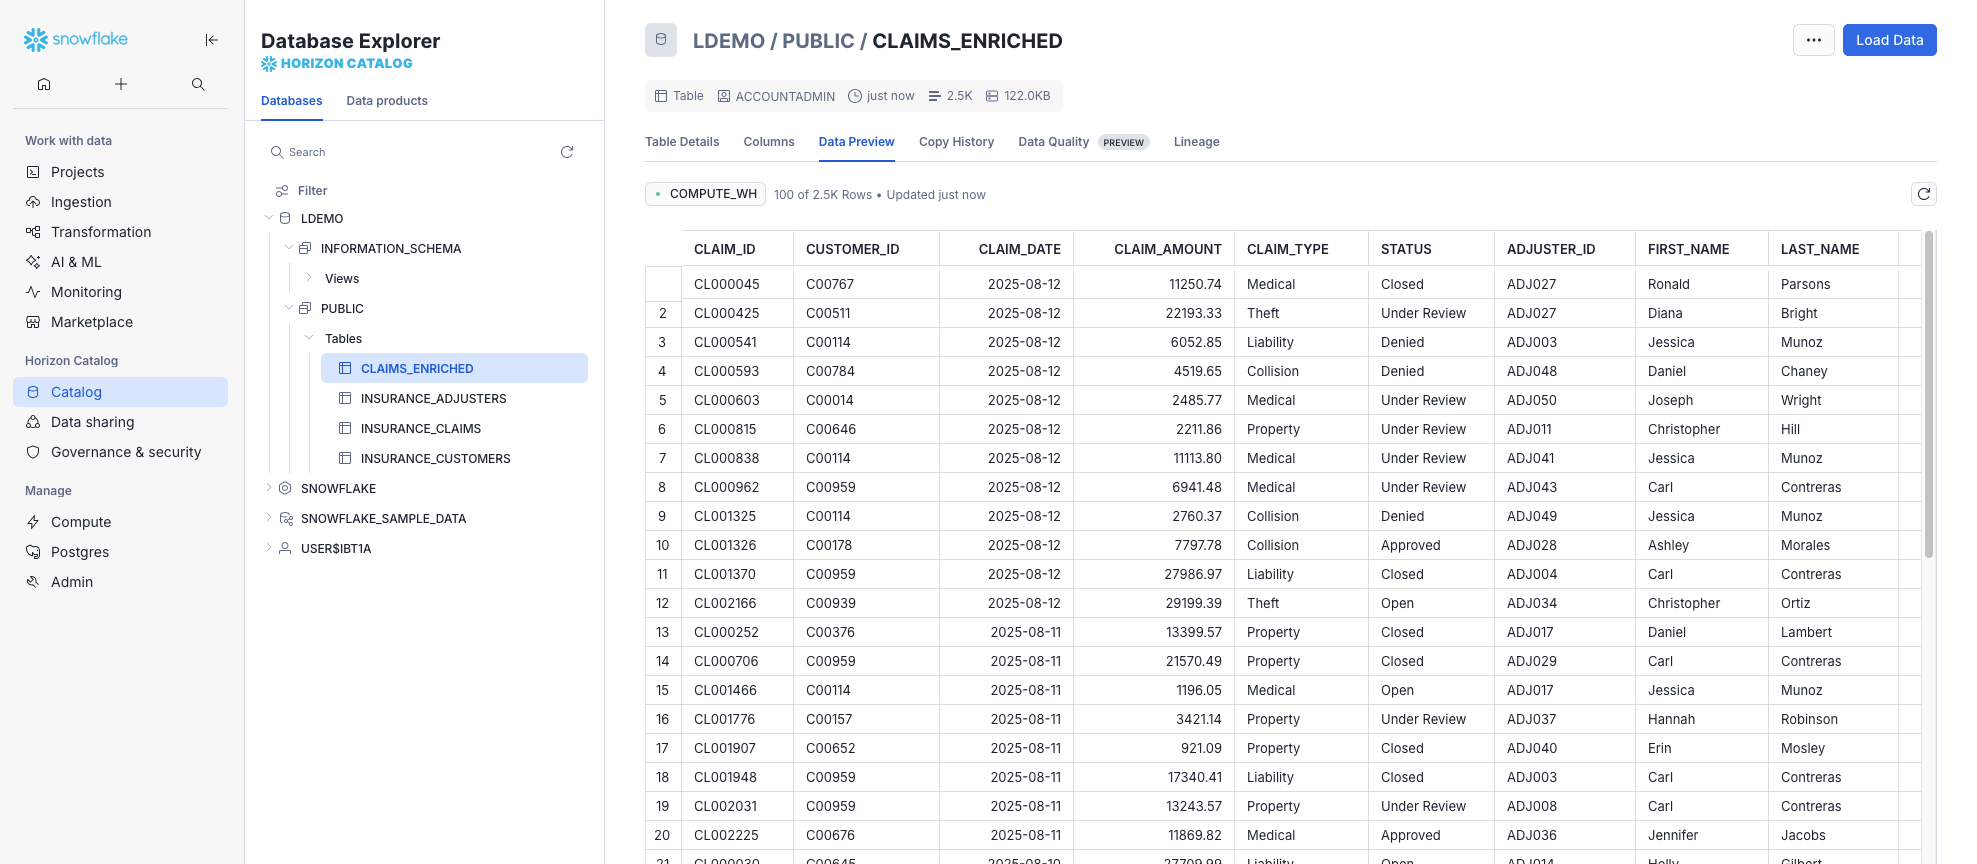This screenshot has height=864, width=1977.
Task: Click the CLAIM_AMOUNT column header
Action: [1154, 249]
